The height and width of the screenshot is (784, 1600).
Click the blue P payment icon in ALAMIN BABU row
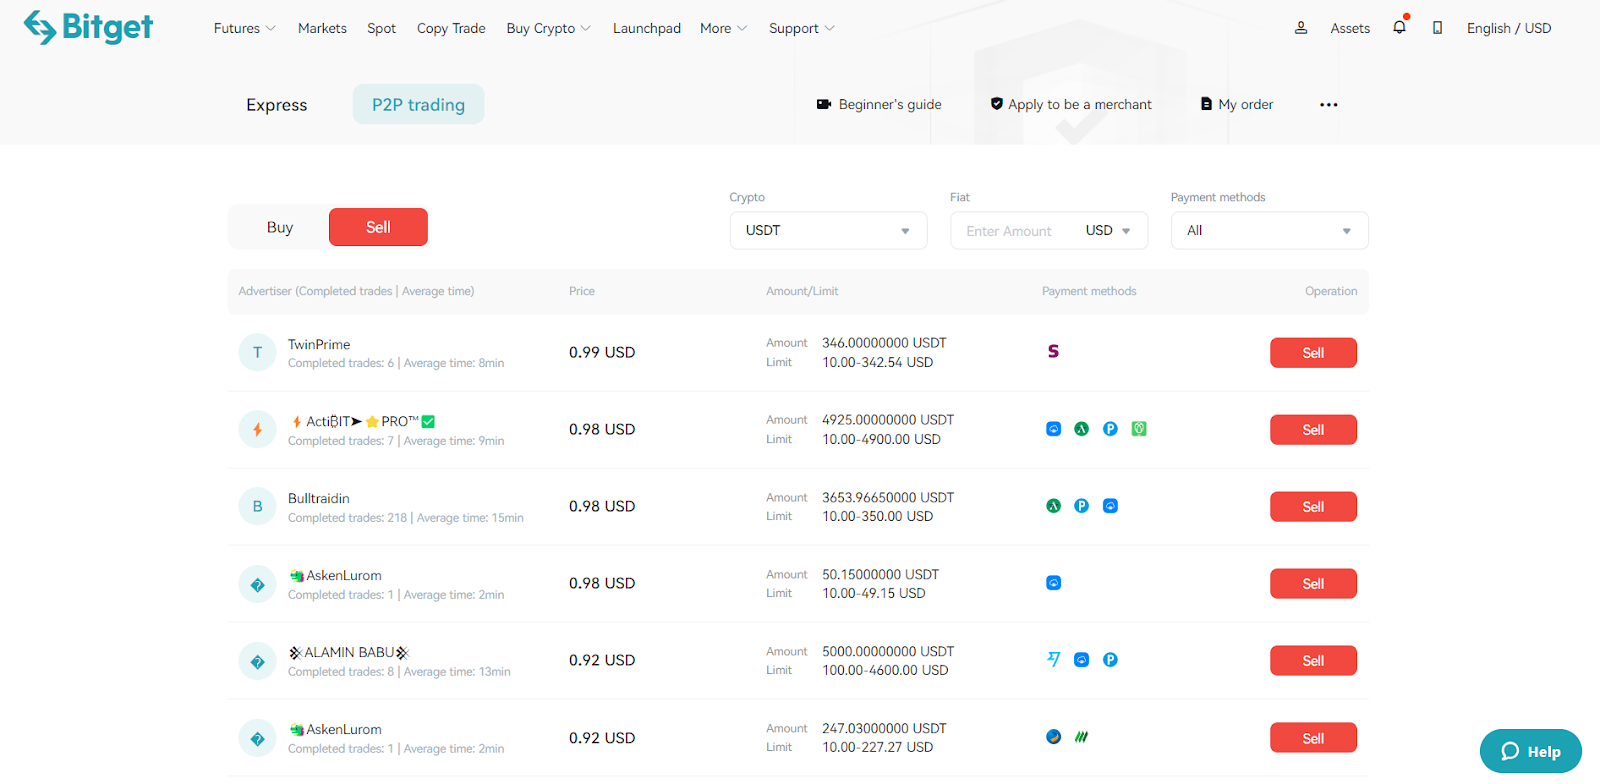pyautogui.click(x=1110, y=660)
